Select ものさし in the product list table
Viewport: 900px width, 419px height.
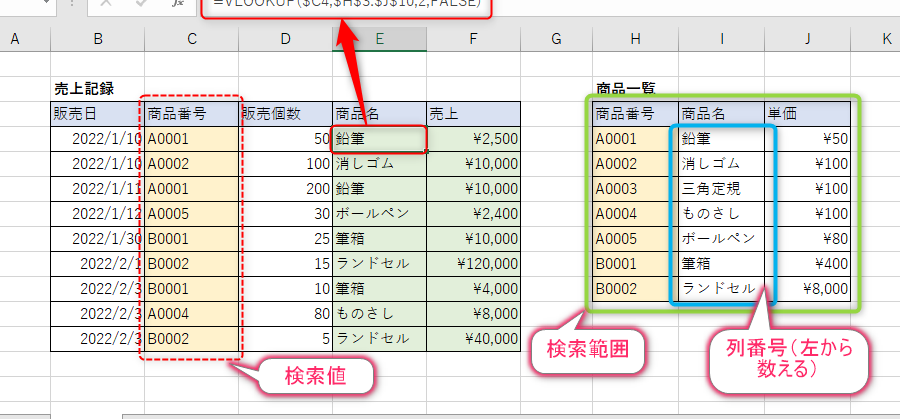[x=721, y=214]
